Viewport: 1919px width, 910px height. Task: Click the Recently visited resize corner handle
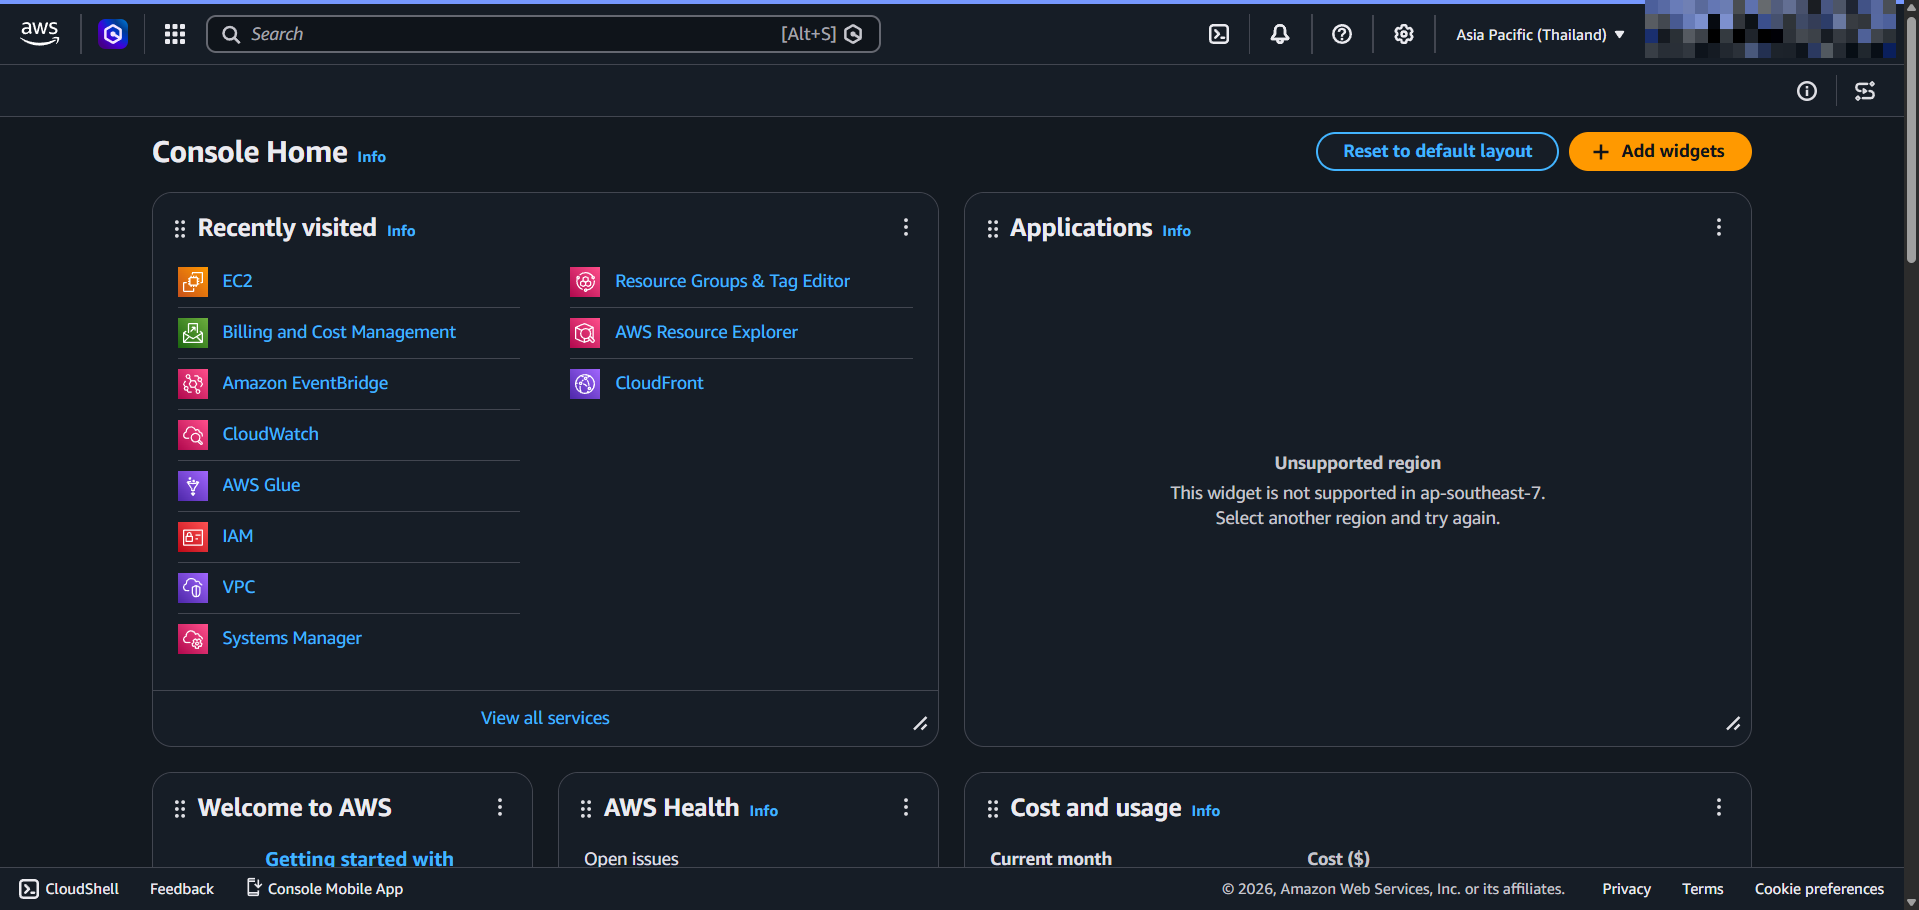920,724
